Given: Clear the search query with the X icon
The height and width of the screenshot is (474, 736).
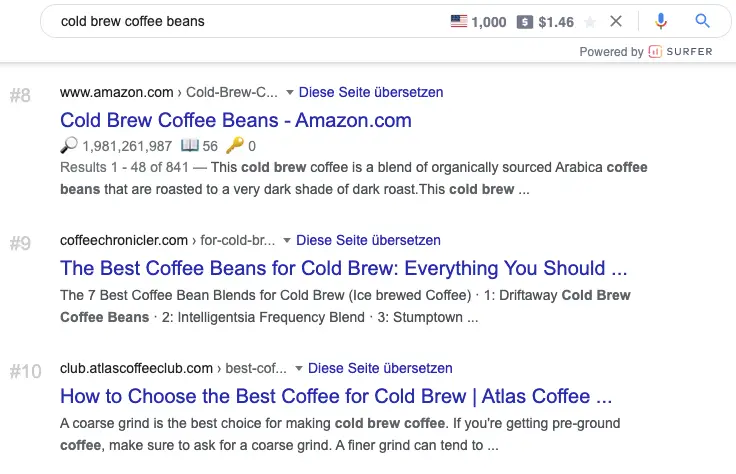Looking at the screenshot, I should (616, 21).
